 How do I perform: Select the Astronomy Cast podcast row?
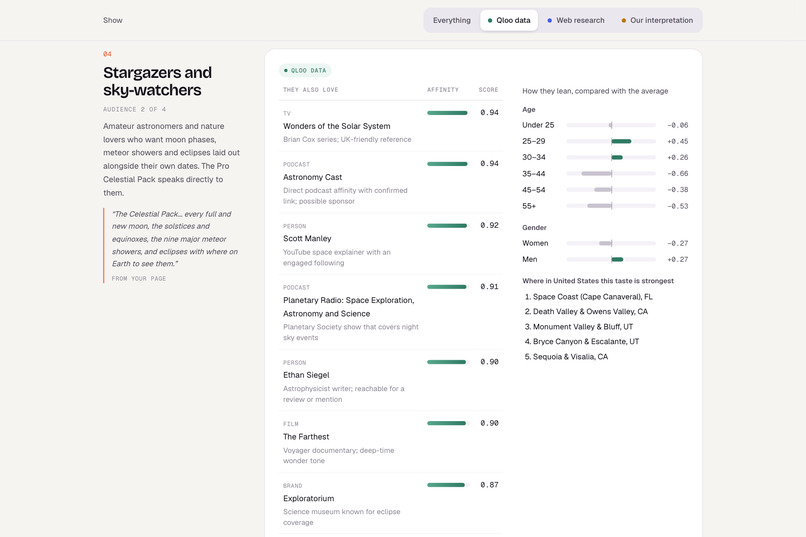coord(391,182)
